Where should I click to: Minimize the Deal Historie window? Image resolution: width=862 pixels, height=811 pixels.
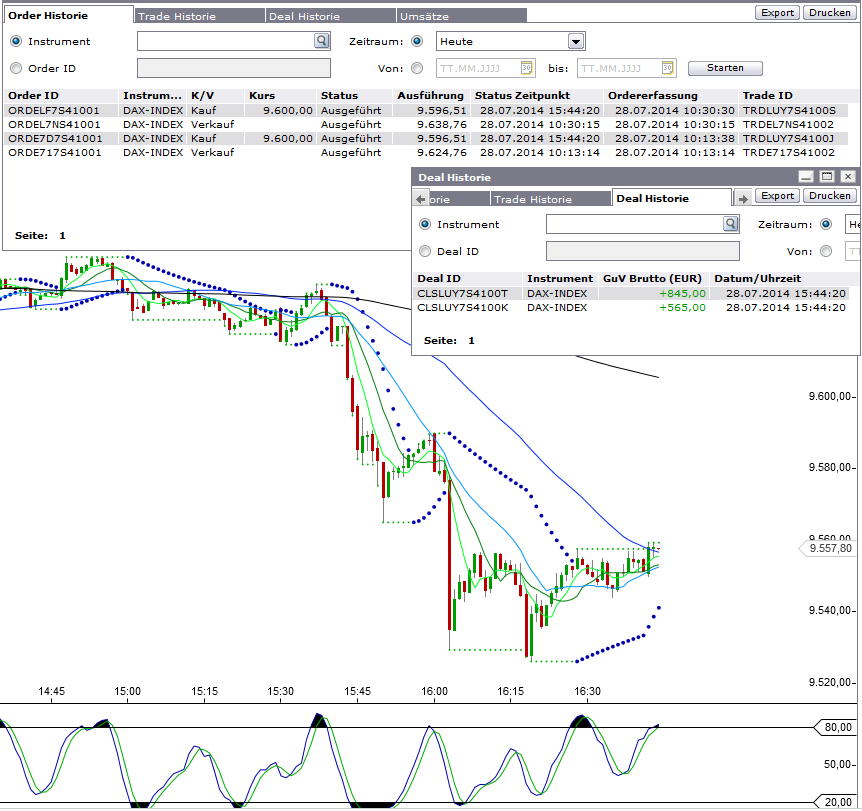tap(806, 176)
